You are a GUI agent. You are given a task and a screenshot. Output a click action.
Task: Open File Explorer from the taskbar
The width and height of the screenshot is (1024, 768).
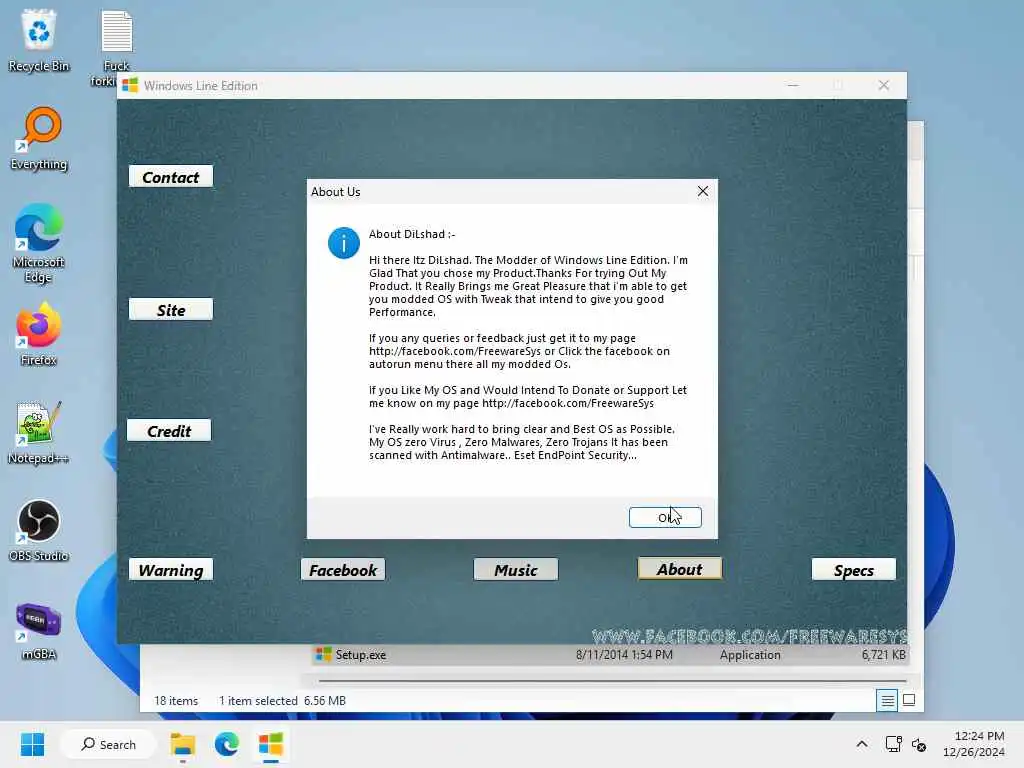(x=183, y=744)
